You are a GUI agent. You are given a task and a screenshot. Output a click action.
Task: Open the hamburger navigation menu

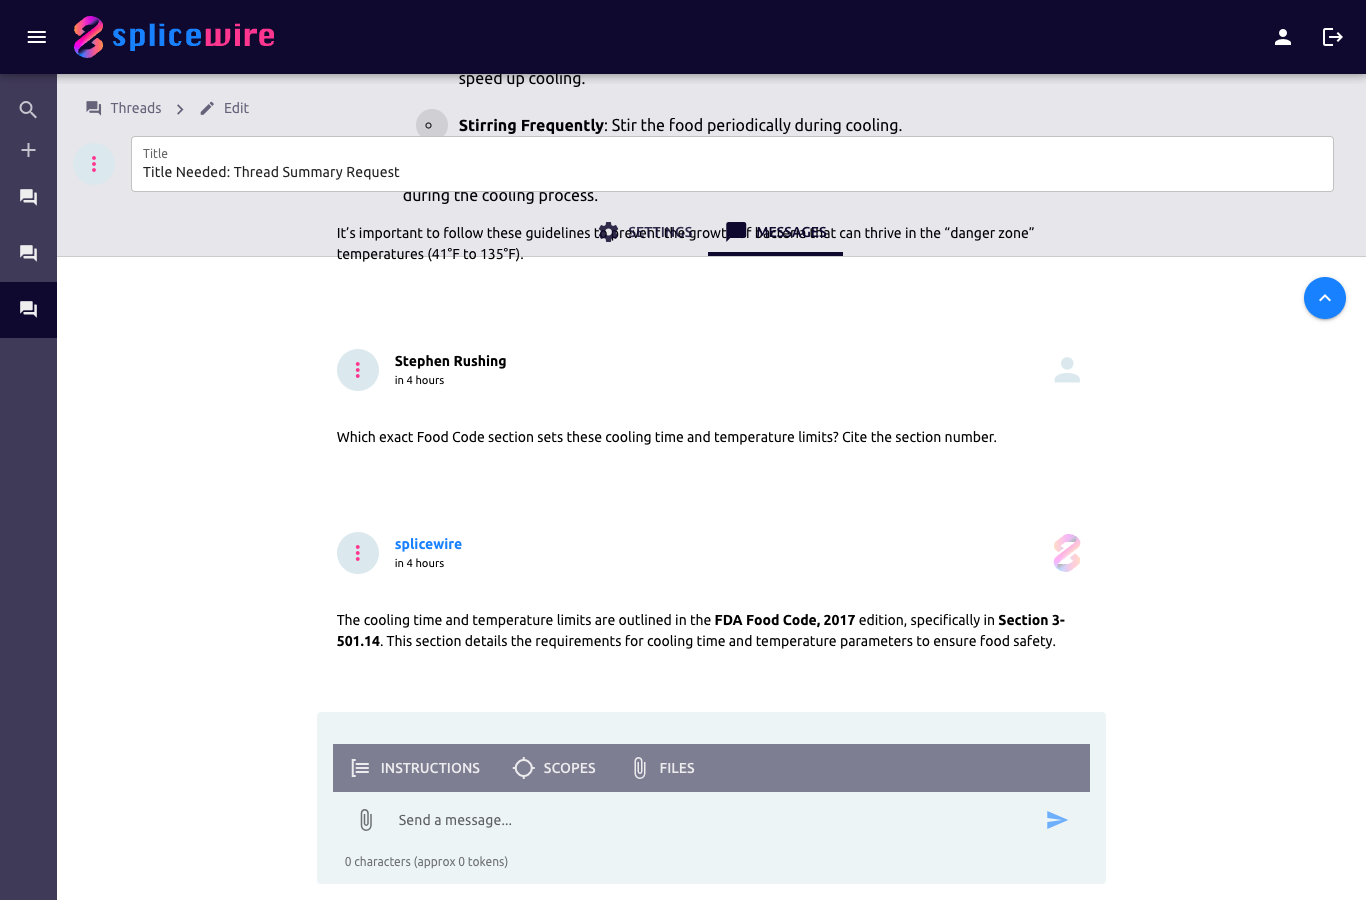pos(37,37)
